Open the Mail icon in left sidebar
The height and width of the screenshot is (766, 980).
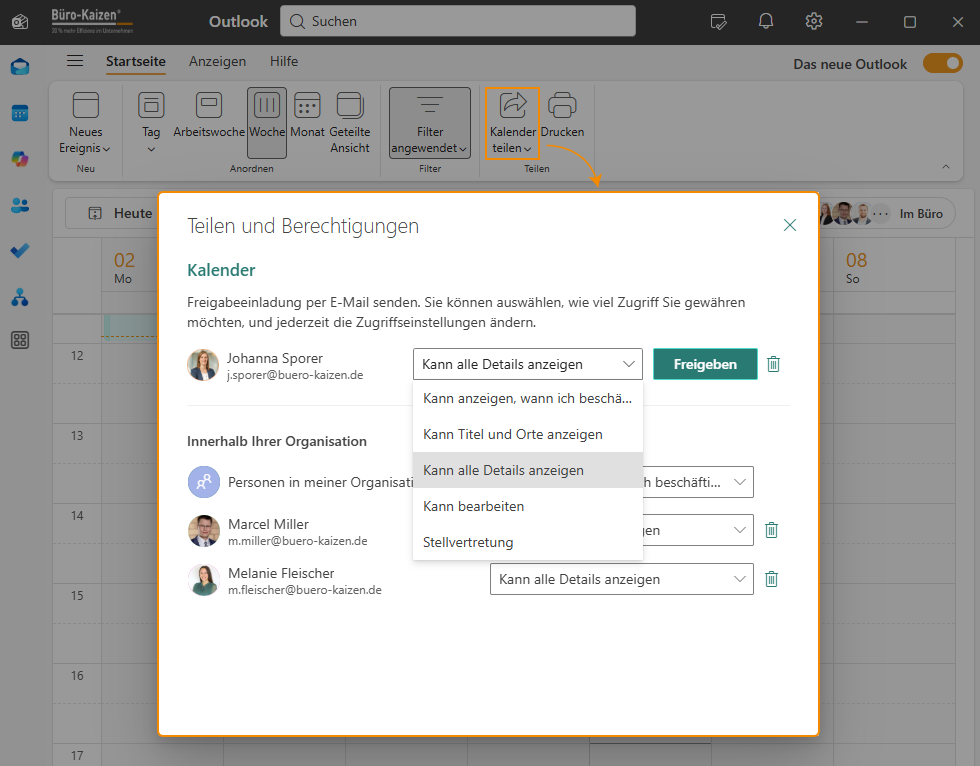point(20,67)
